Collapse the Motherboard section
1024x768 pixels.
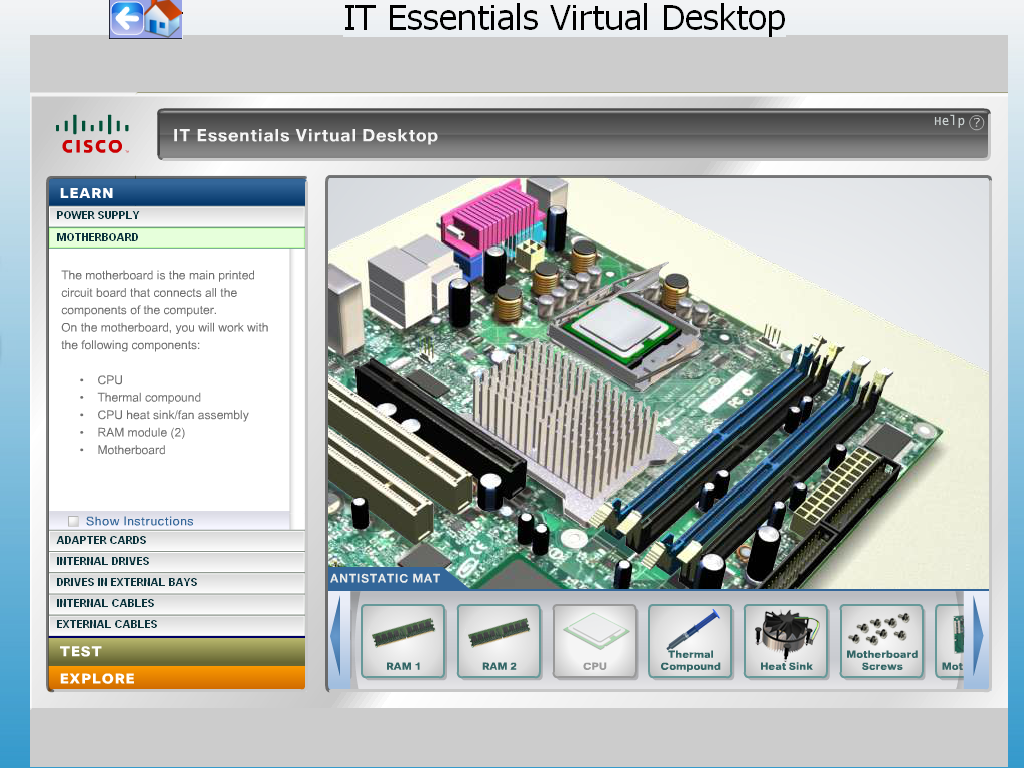coord(176,237)
